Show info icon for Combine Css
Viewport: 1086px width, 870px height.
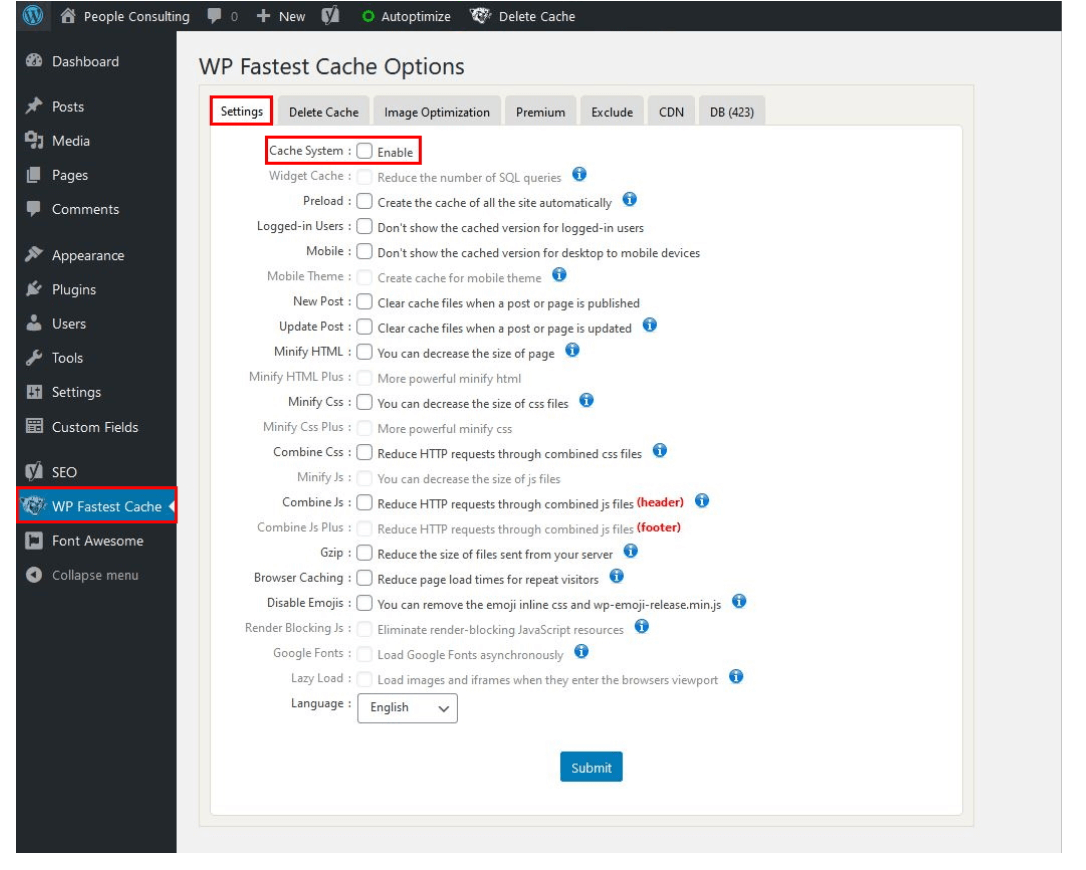[660, 451]
